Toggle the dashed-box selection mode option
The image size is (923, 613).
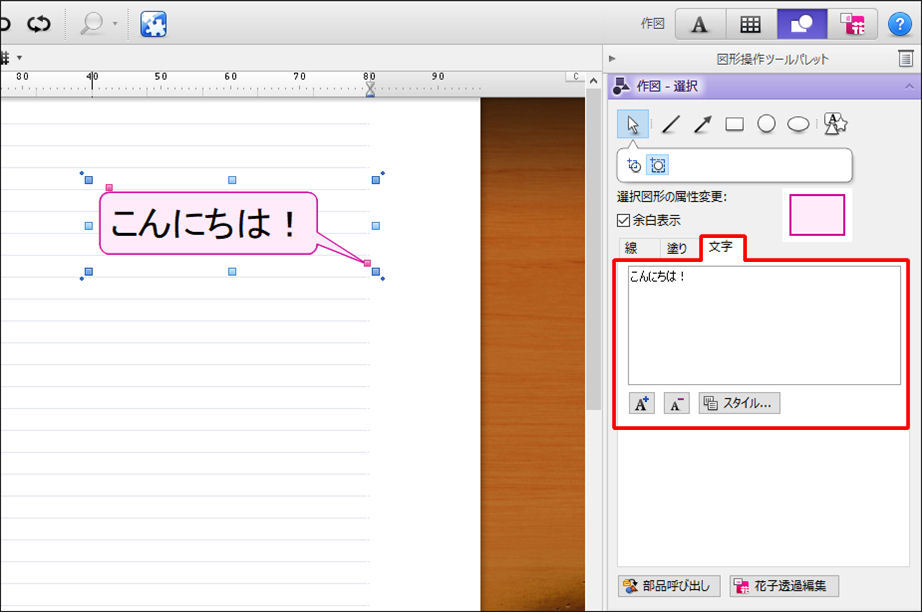coord(658,165)
